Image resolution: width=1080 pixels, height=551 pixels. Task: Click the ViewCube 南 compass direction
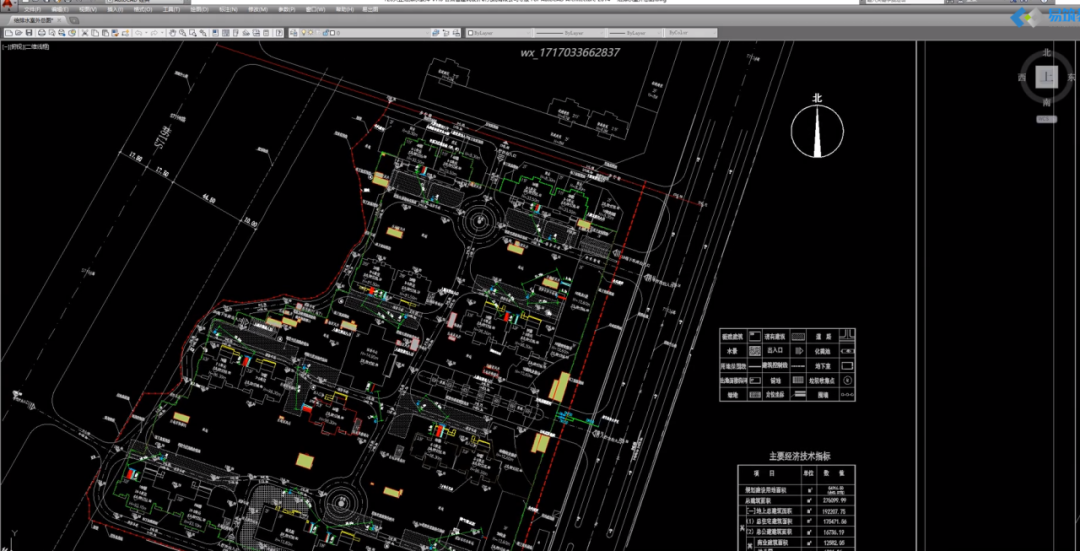click(x=1046, y=102)
